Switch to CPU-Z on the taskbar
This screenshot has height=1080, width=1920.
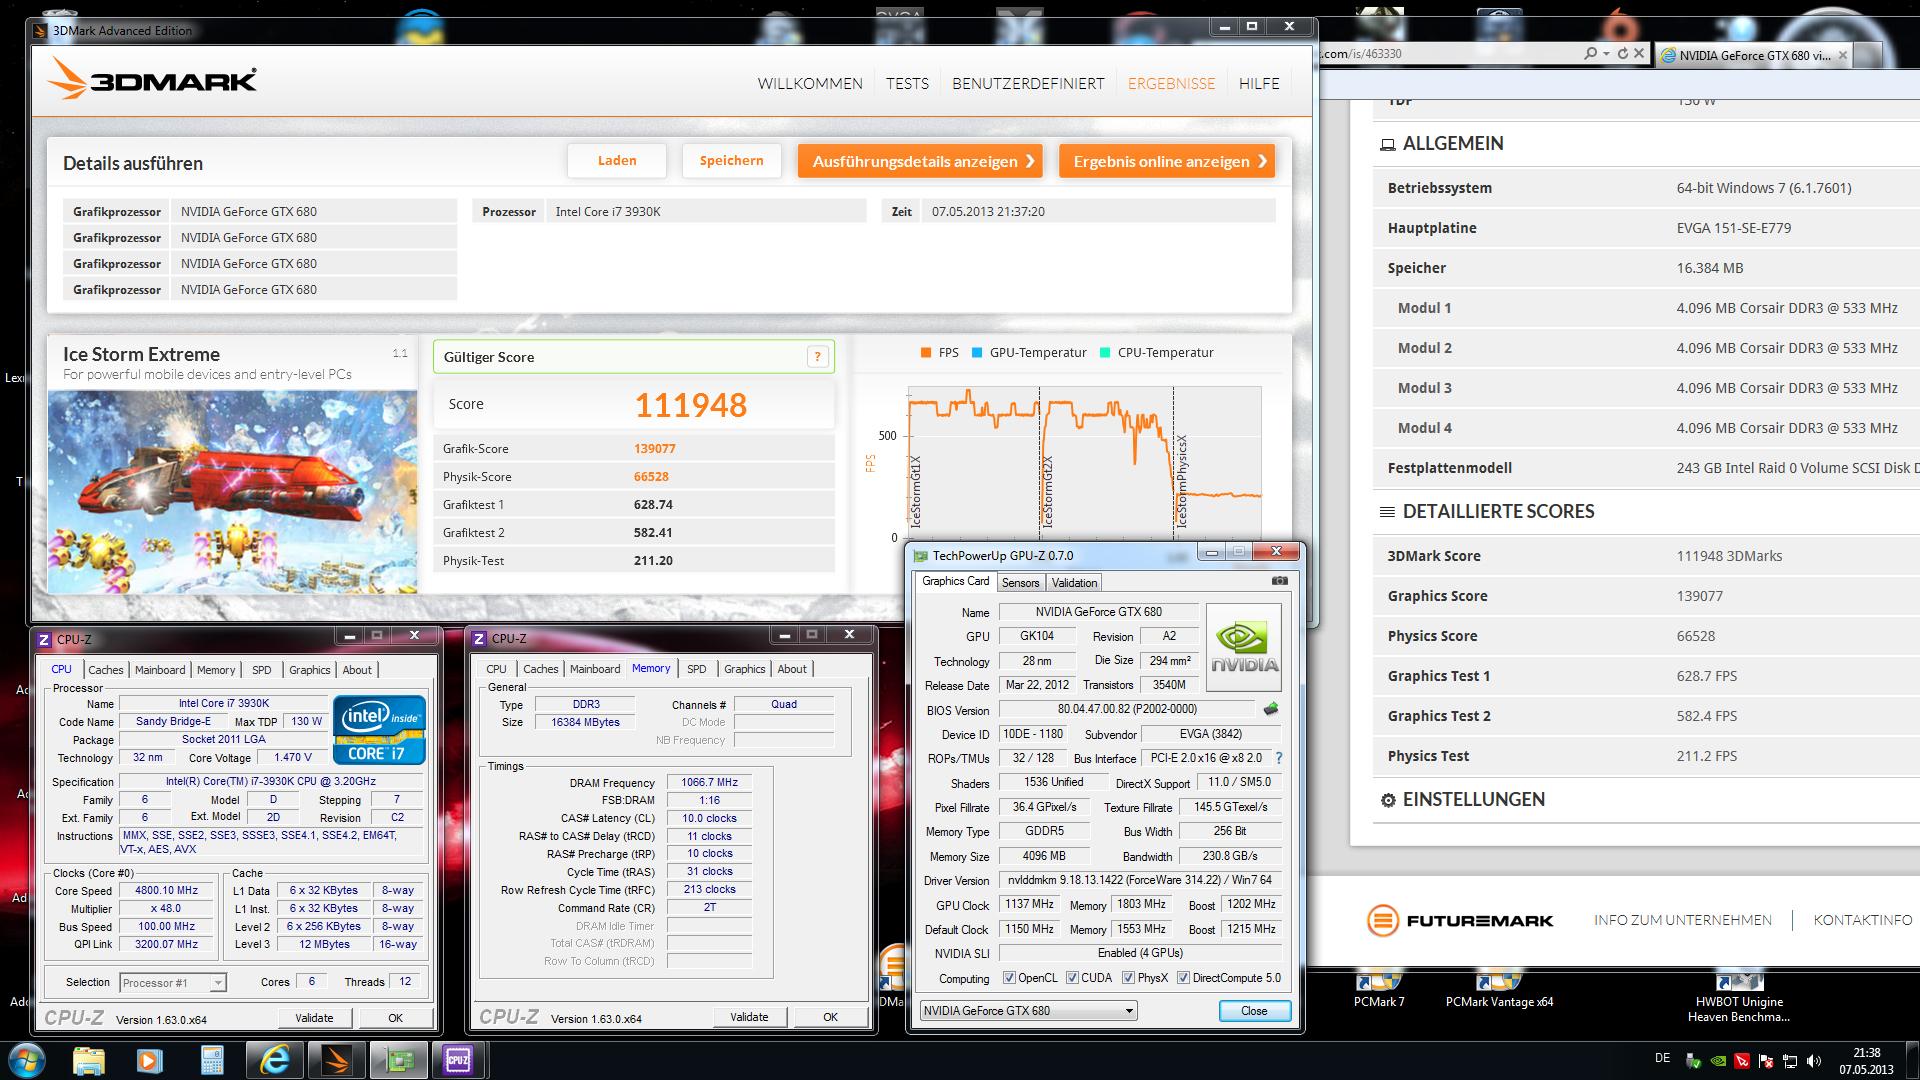tap(459, 1059)
